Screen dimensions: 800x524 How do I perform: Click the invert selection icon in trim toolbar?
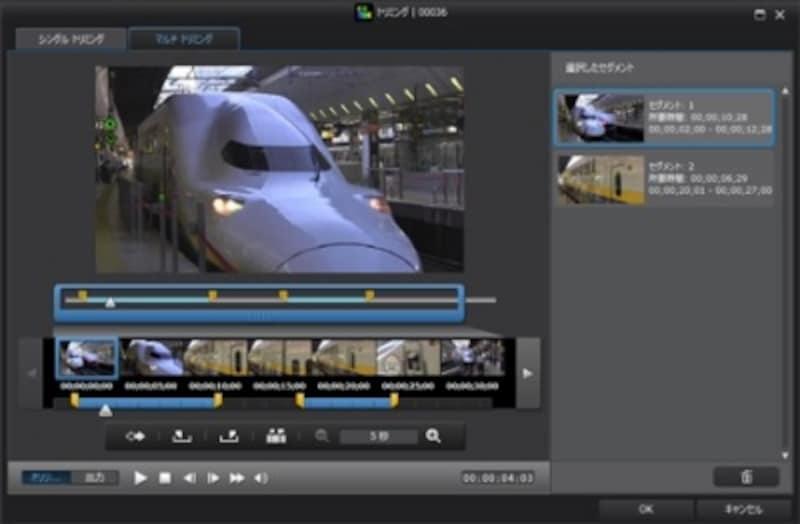pyautogui.click(x=135, y=436)
